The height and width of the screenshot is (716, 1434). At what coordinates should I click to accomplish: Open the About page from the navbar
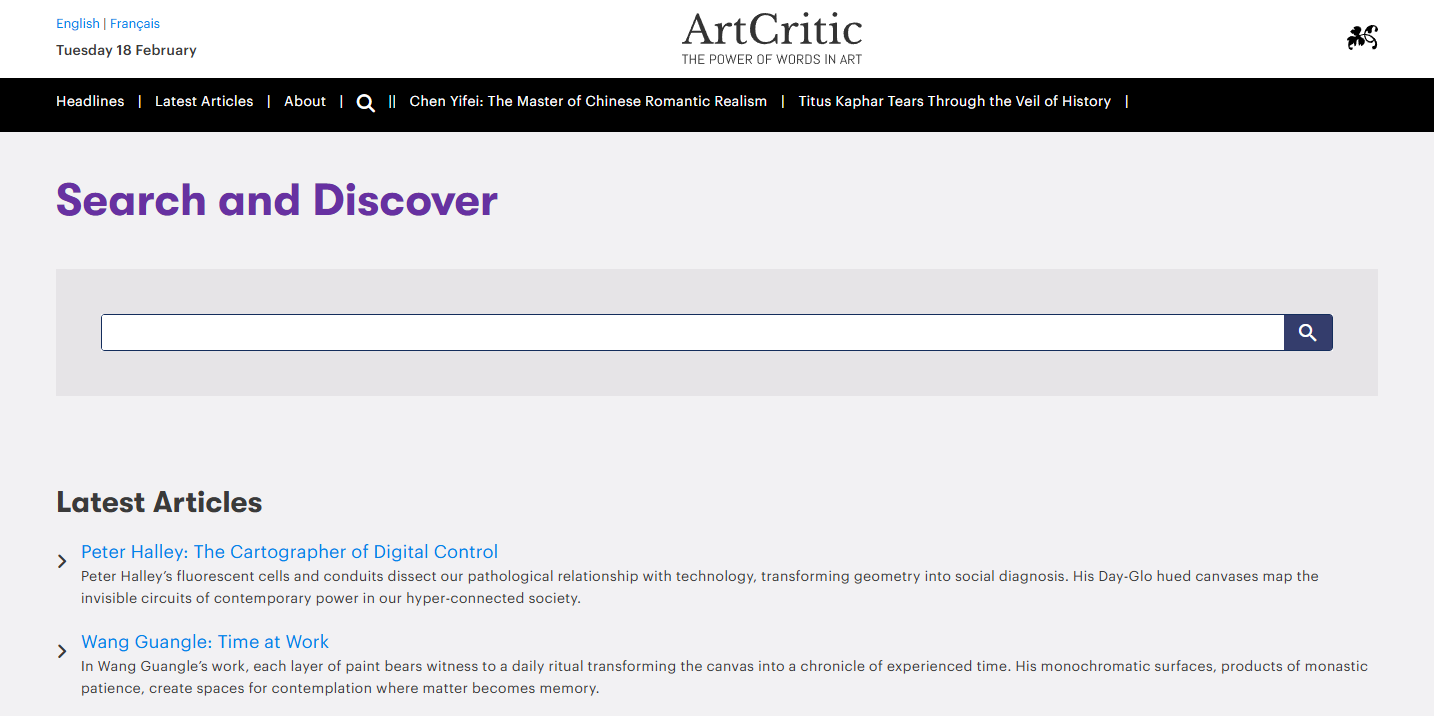[x=305, y=101]
